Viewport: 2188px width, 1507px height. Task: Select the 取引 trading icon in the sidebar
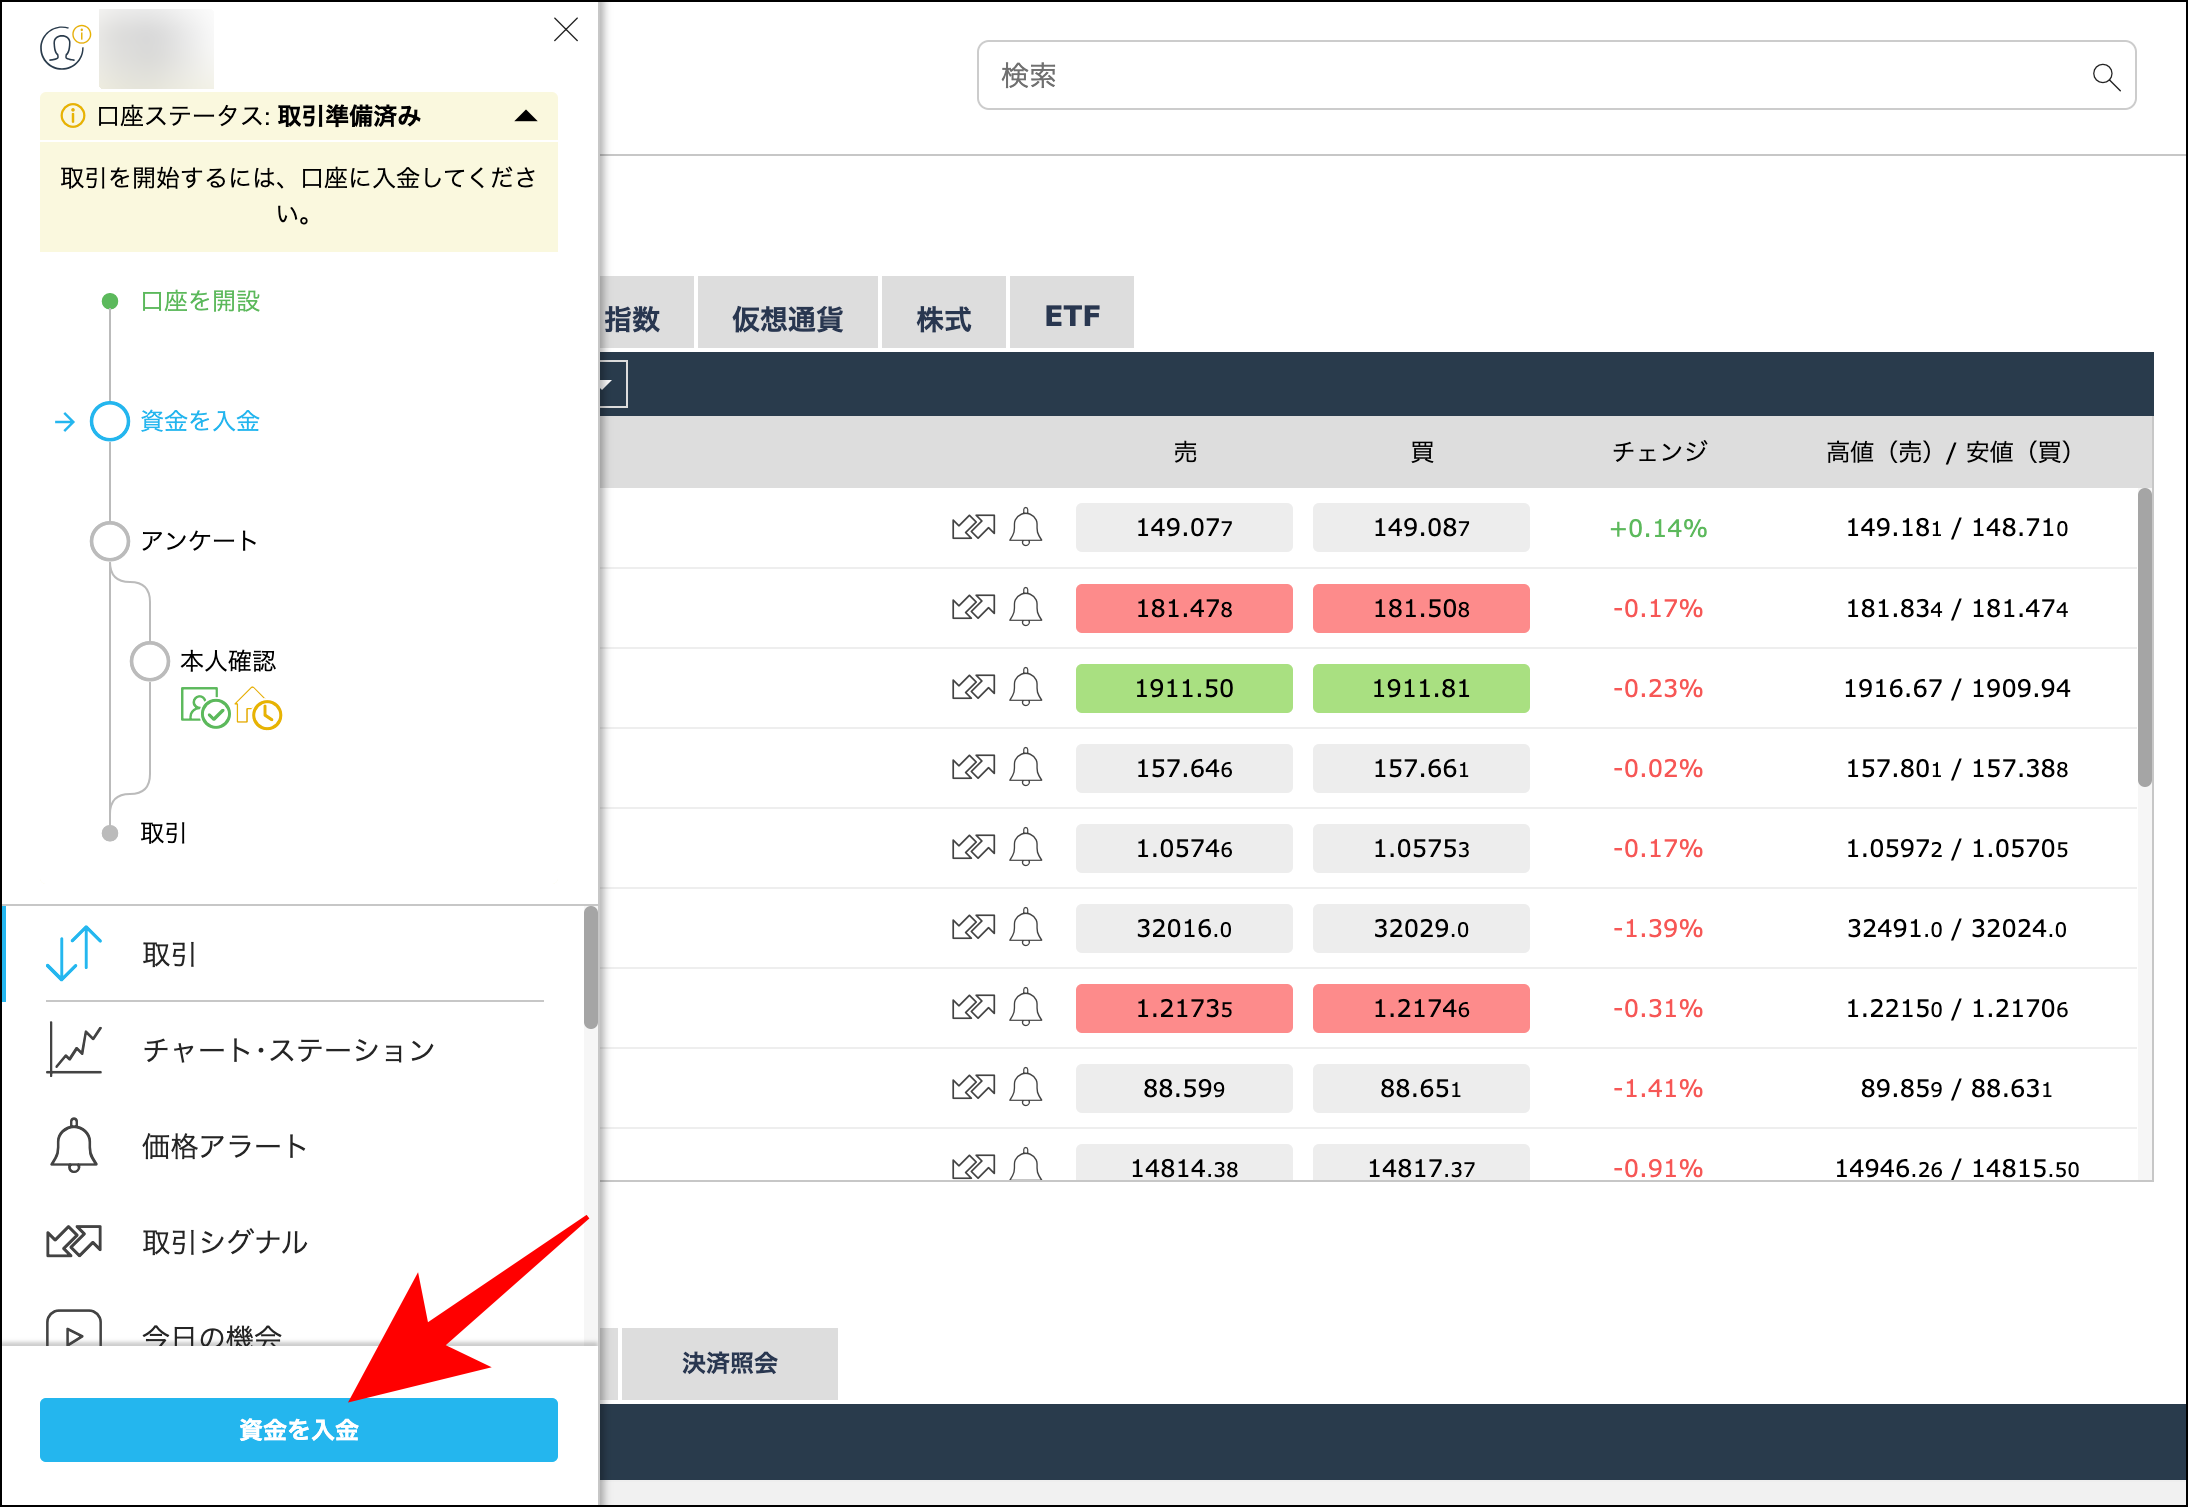72,954
